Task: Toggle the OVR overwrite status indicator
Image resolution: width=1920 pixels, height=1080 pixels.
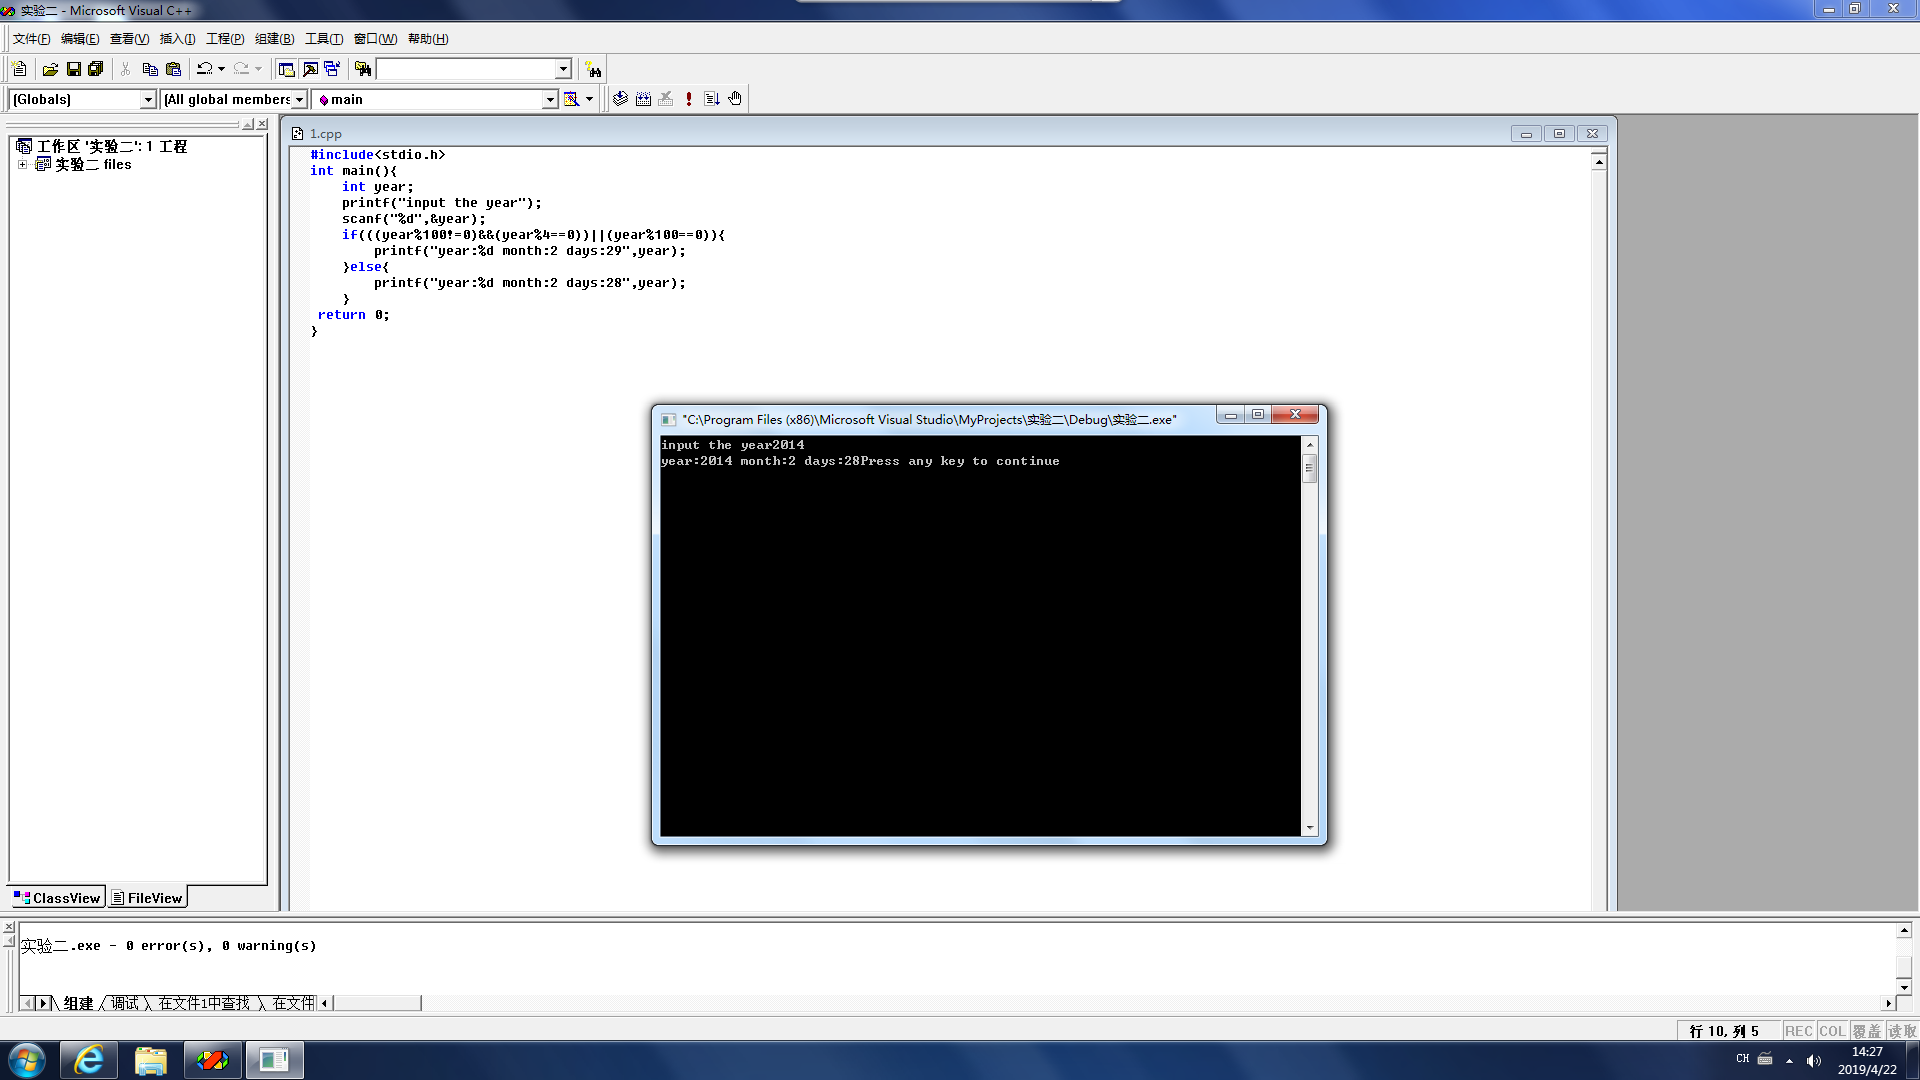Action: pos(1866,1031)
